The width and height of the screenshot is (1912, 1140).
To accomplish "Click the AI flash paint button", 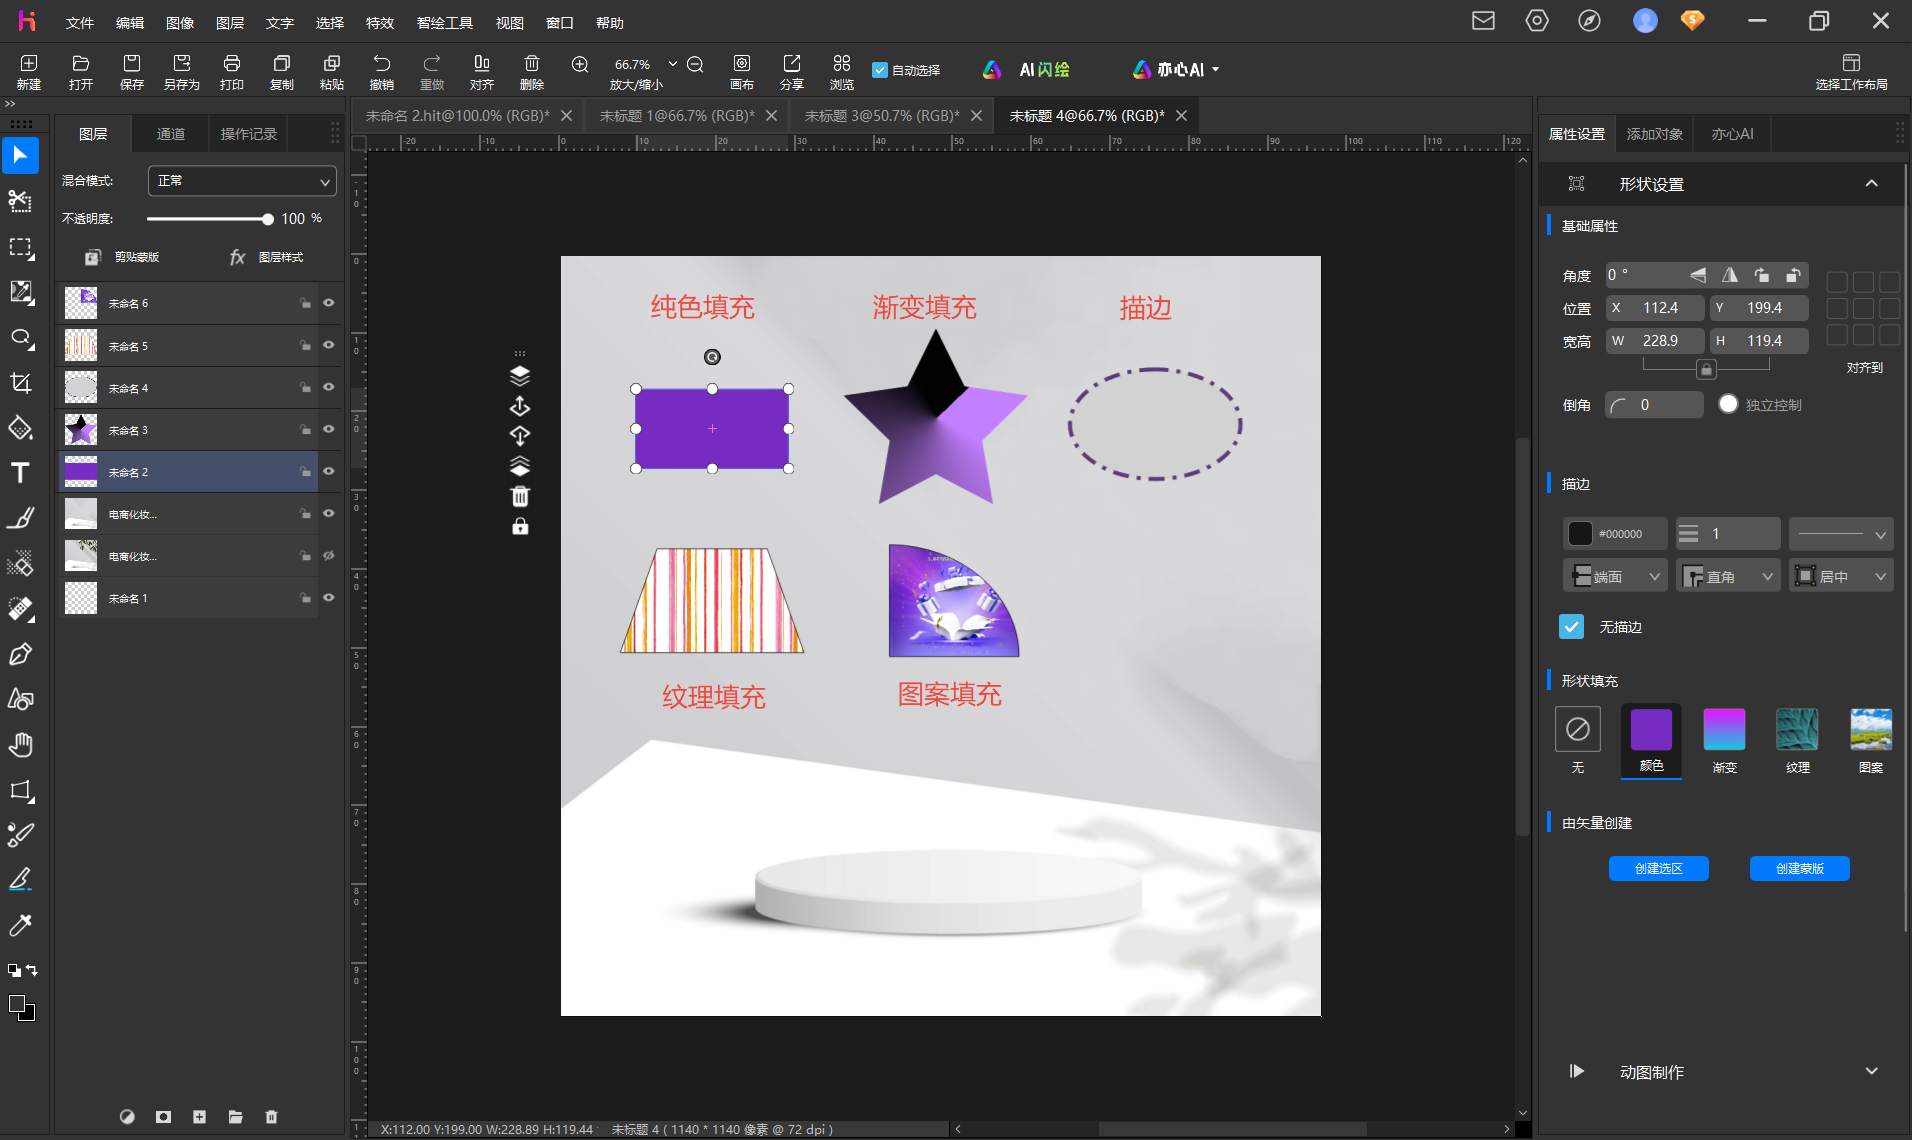I will pos(1026,70).
